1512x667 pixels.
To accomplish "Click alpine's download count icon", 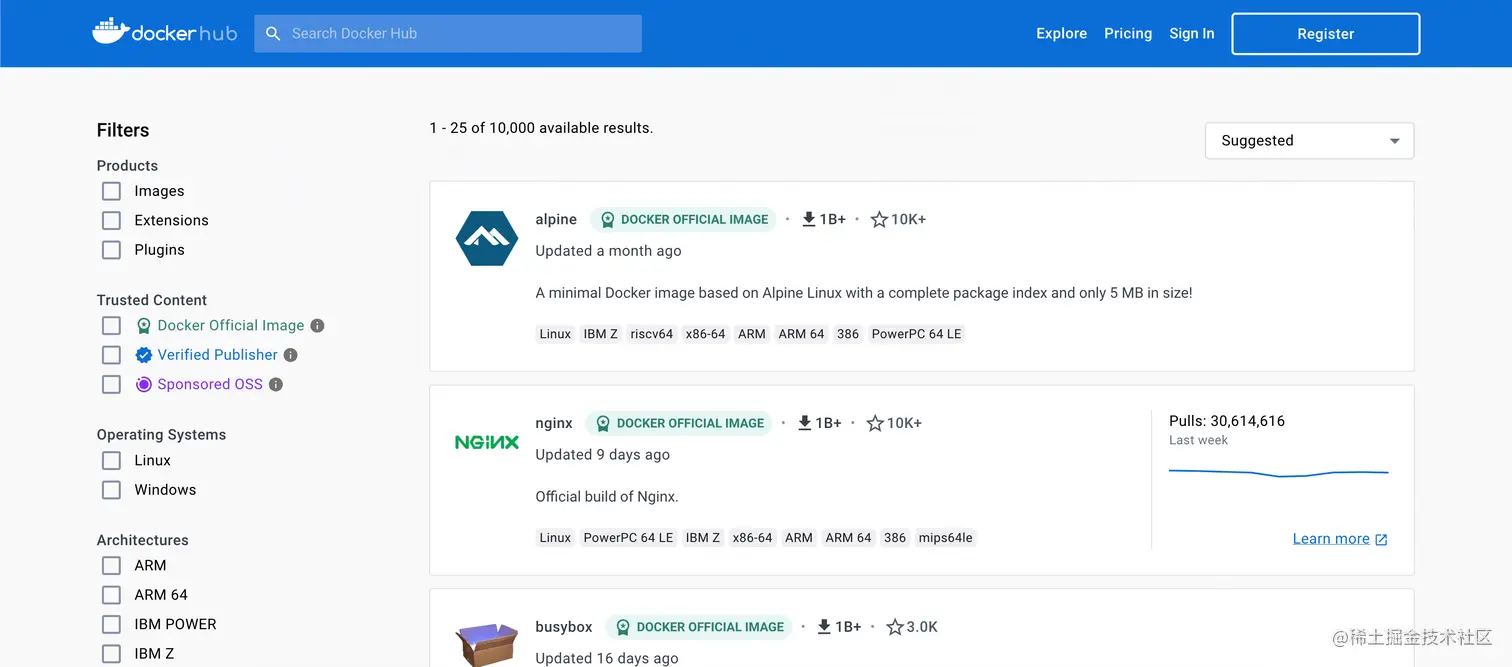I will [x=809, y=219].
